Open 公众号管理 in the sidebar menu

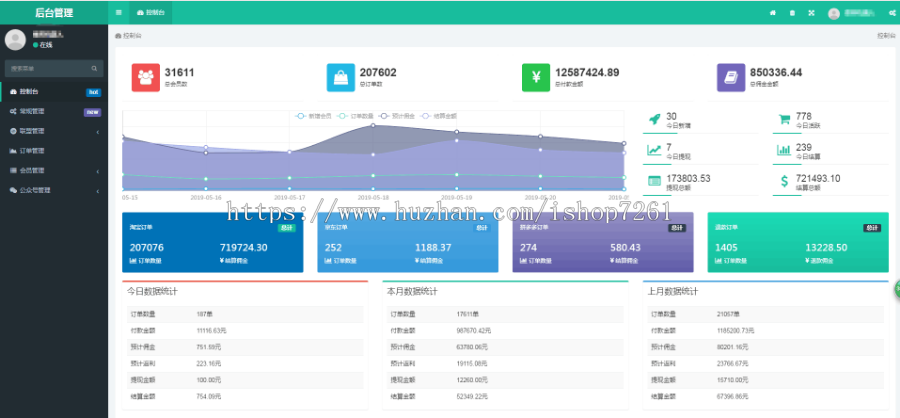tap(54, 190)
